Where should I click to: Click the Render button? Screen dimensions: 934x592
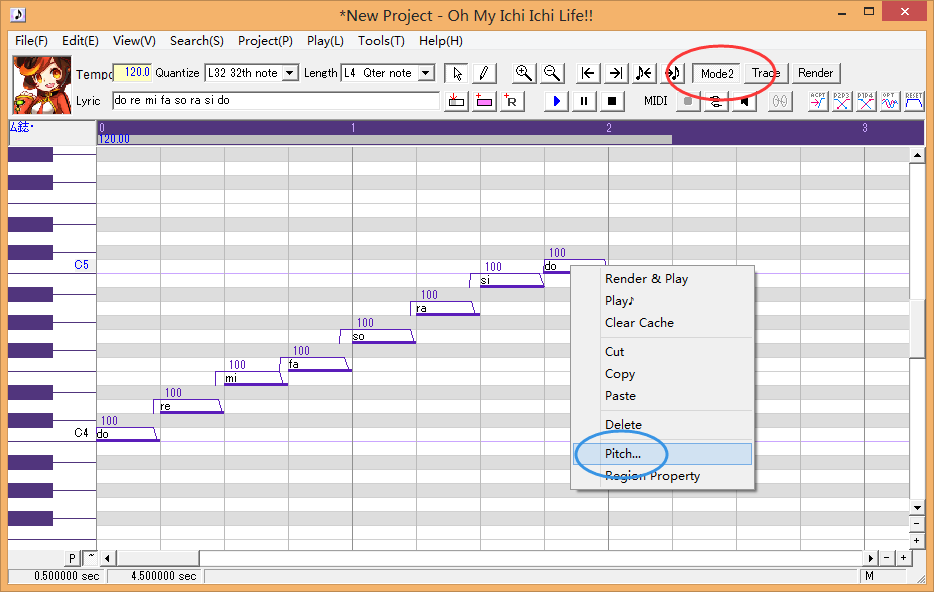point(815,73)
